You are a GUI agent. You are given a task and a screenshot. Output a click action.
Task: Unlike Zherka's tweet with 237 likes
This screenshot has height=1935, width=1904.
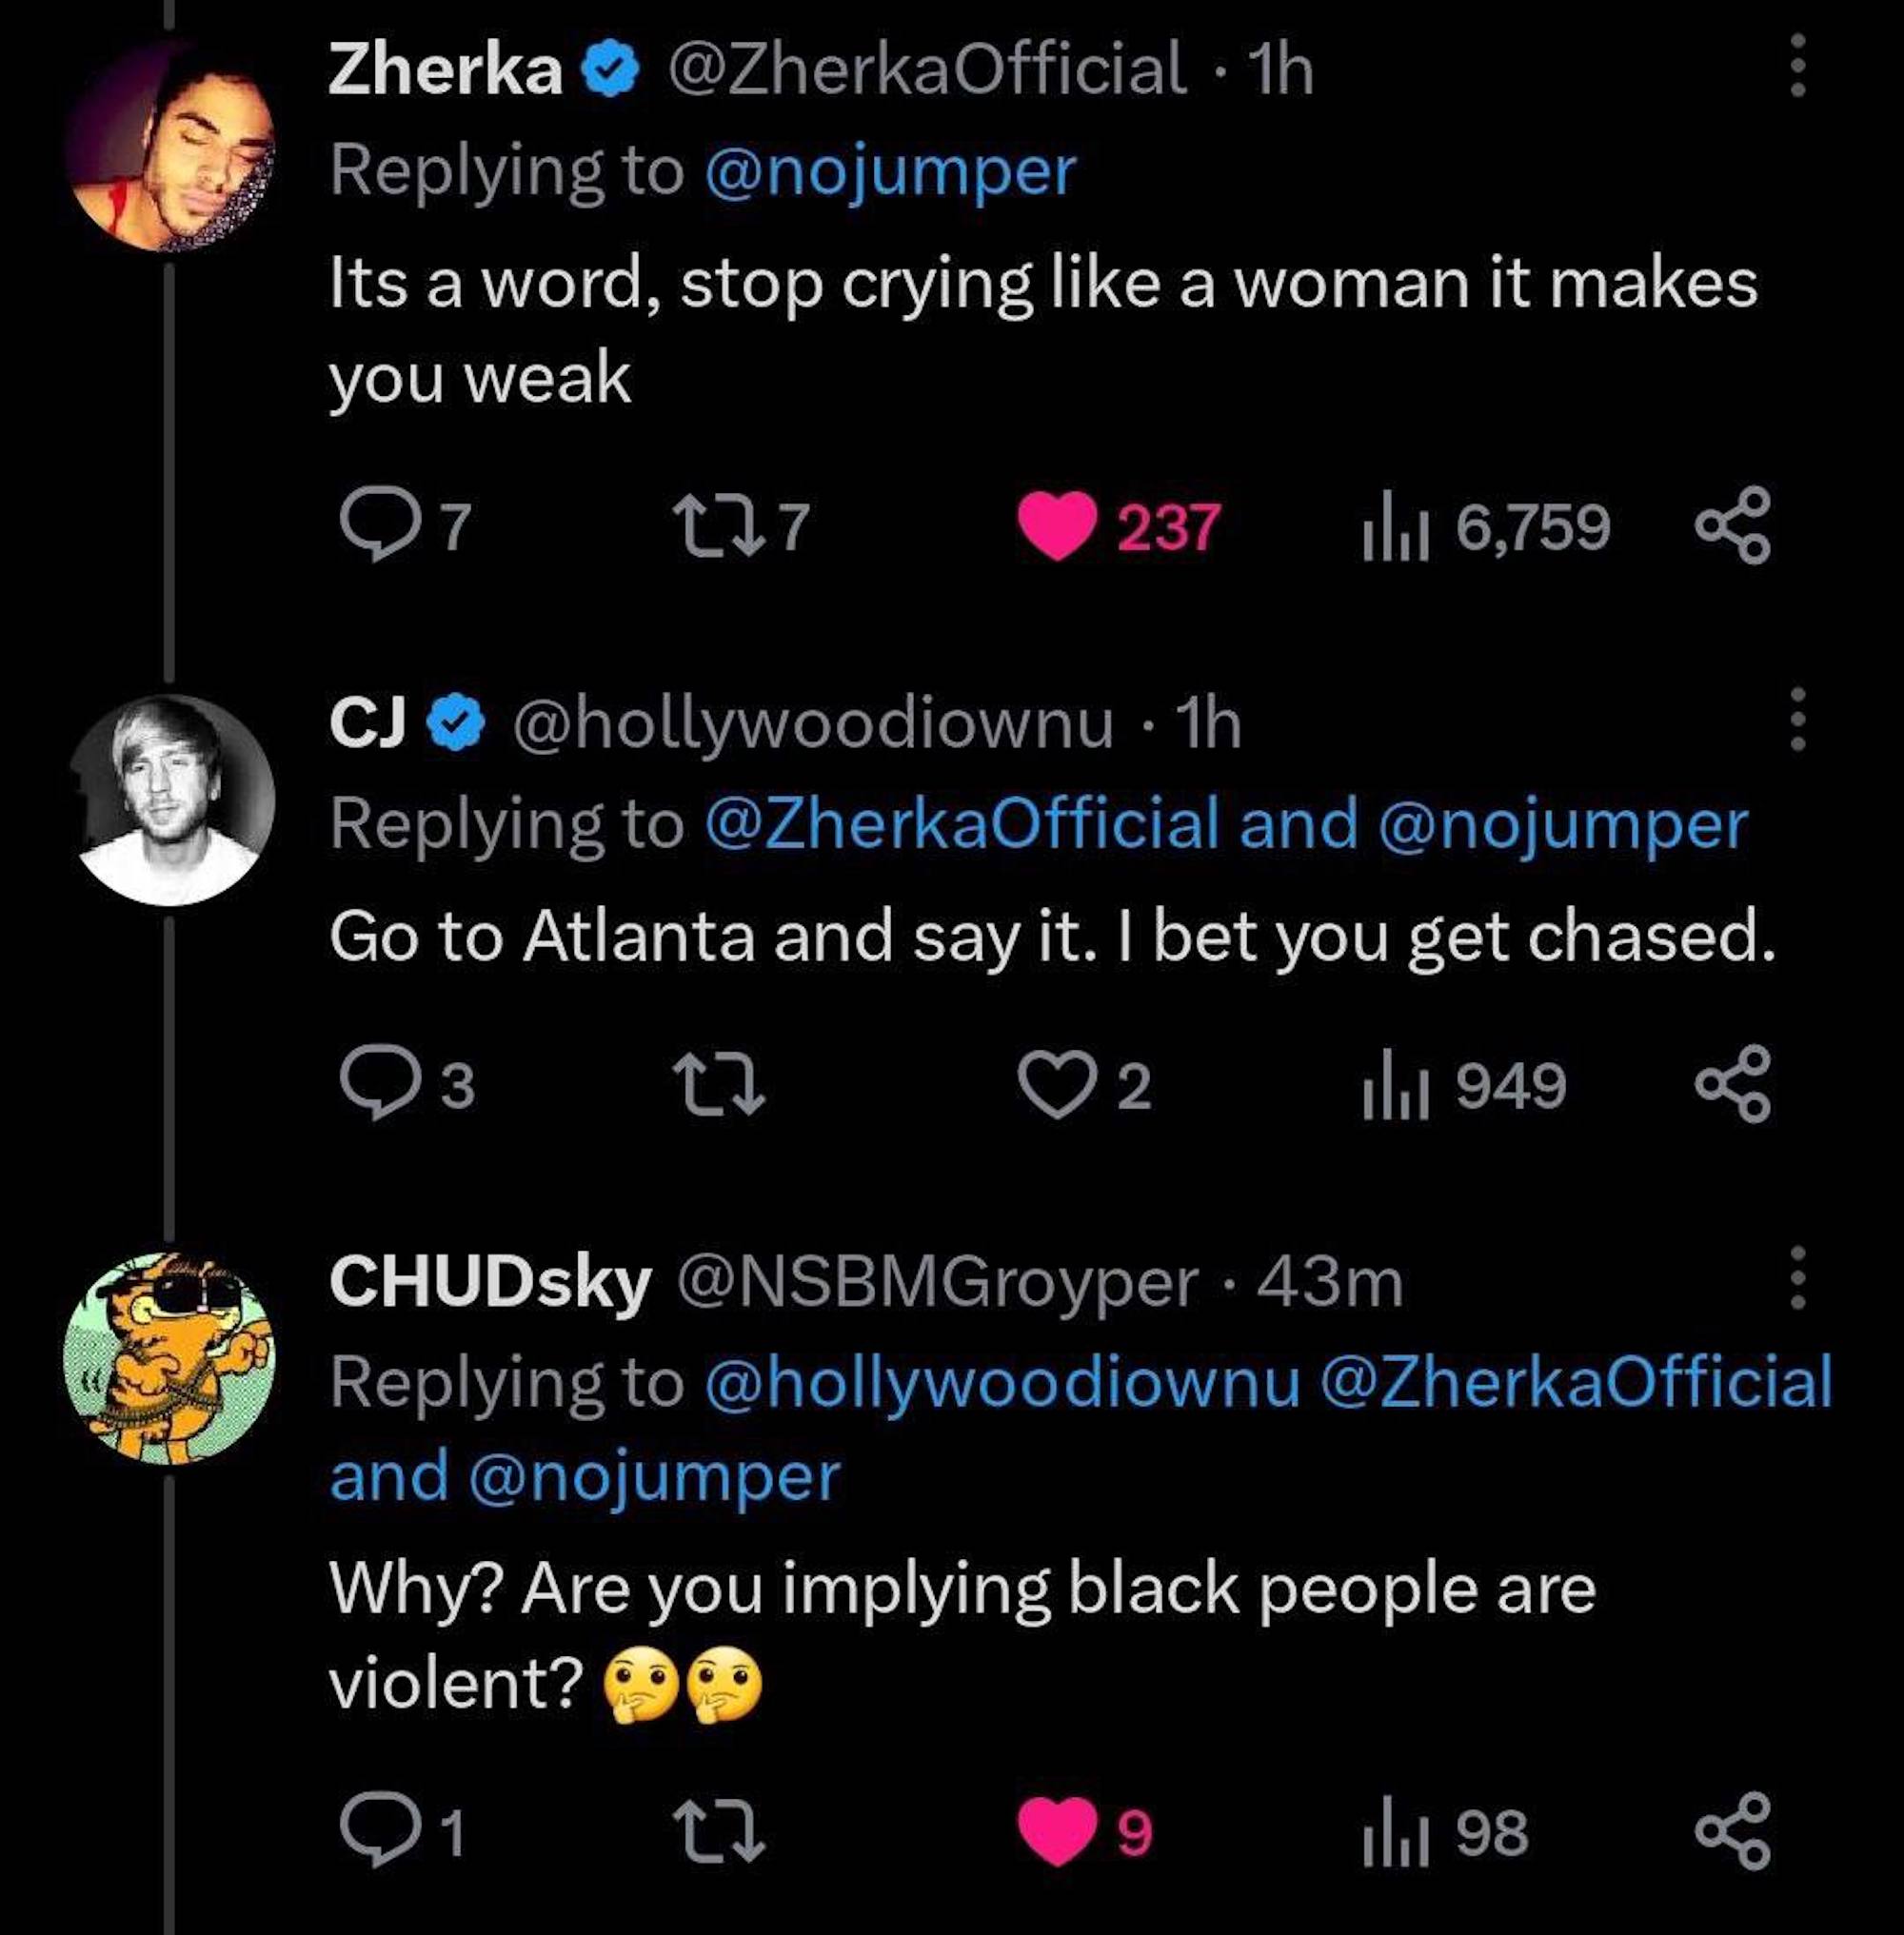pos(1058,527)
